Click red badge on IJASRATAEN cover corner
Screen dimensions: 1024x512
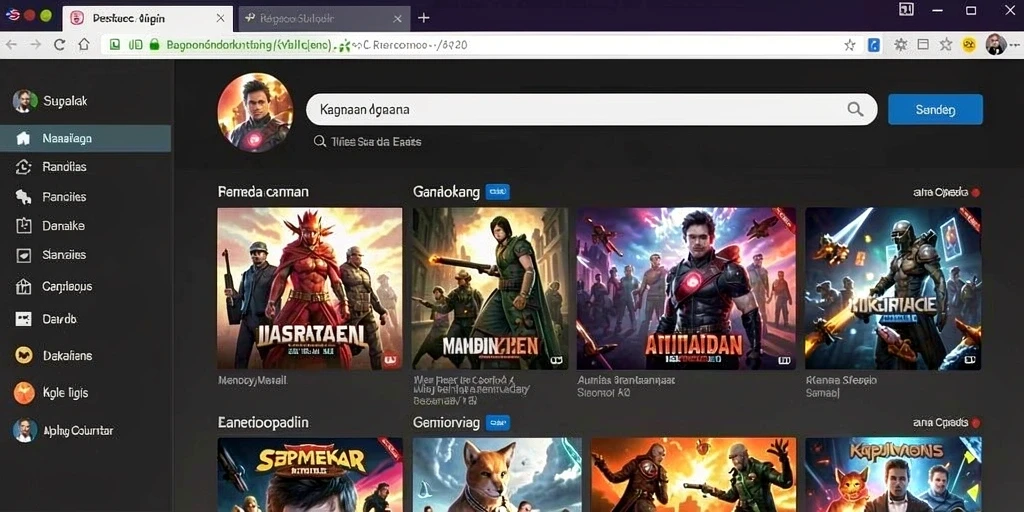pyautogui.click(x=391, y=360)
